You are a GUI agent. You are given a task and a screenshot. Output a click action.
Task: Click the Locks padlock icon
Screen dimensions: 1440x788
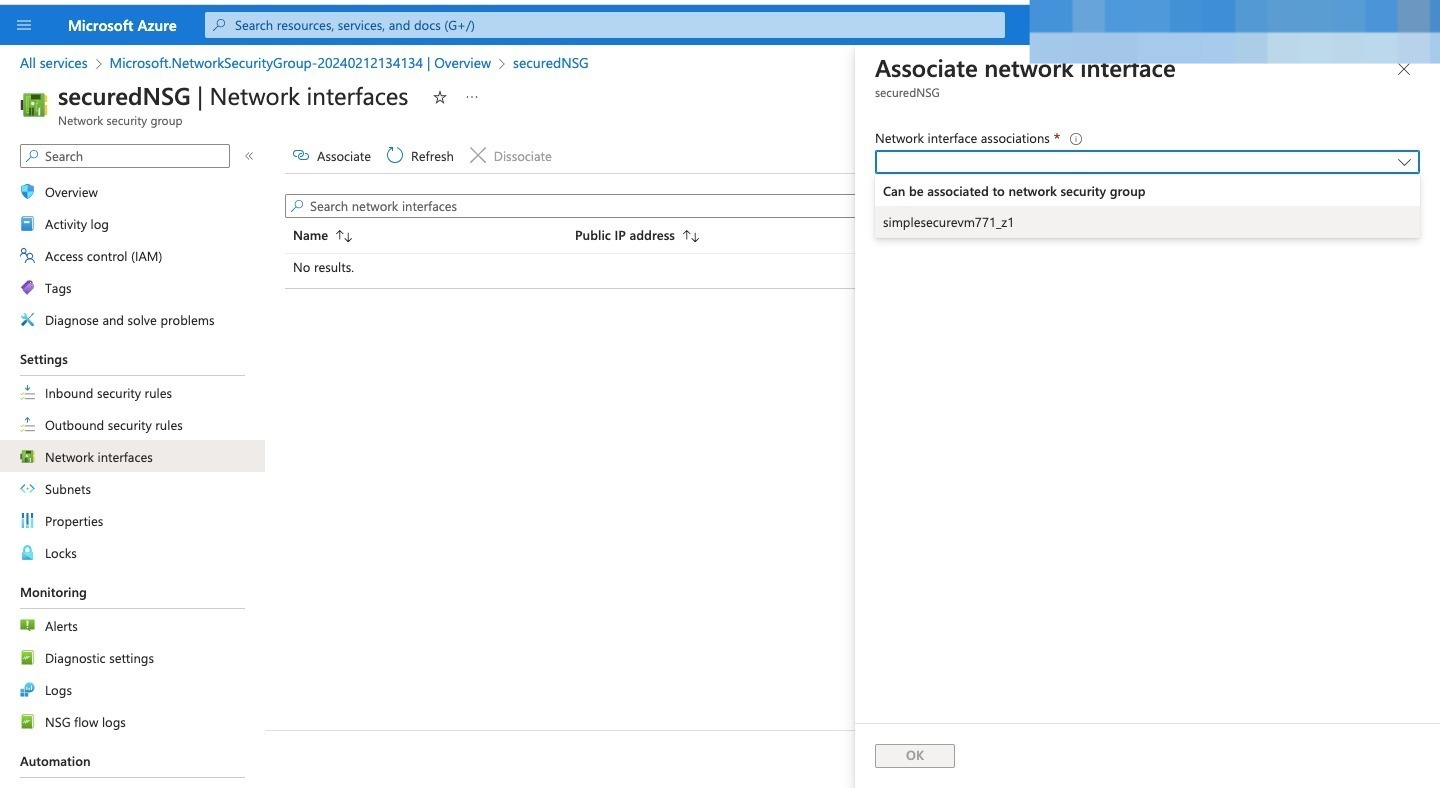coord(28,553)
